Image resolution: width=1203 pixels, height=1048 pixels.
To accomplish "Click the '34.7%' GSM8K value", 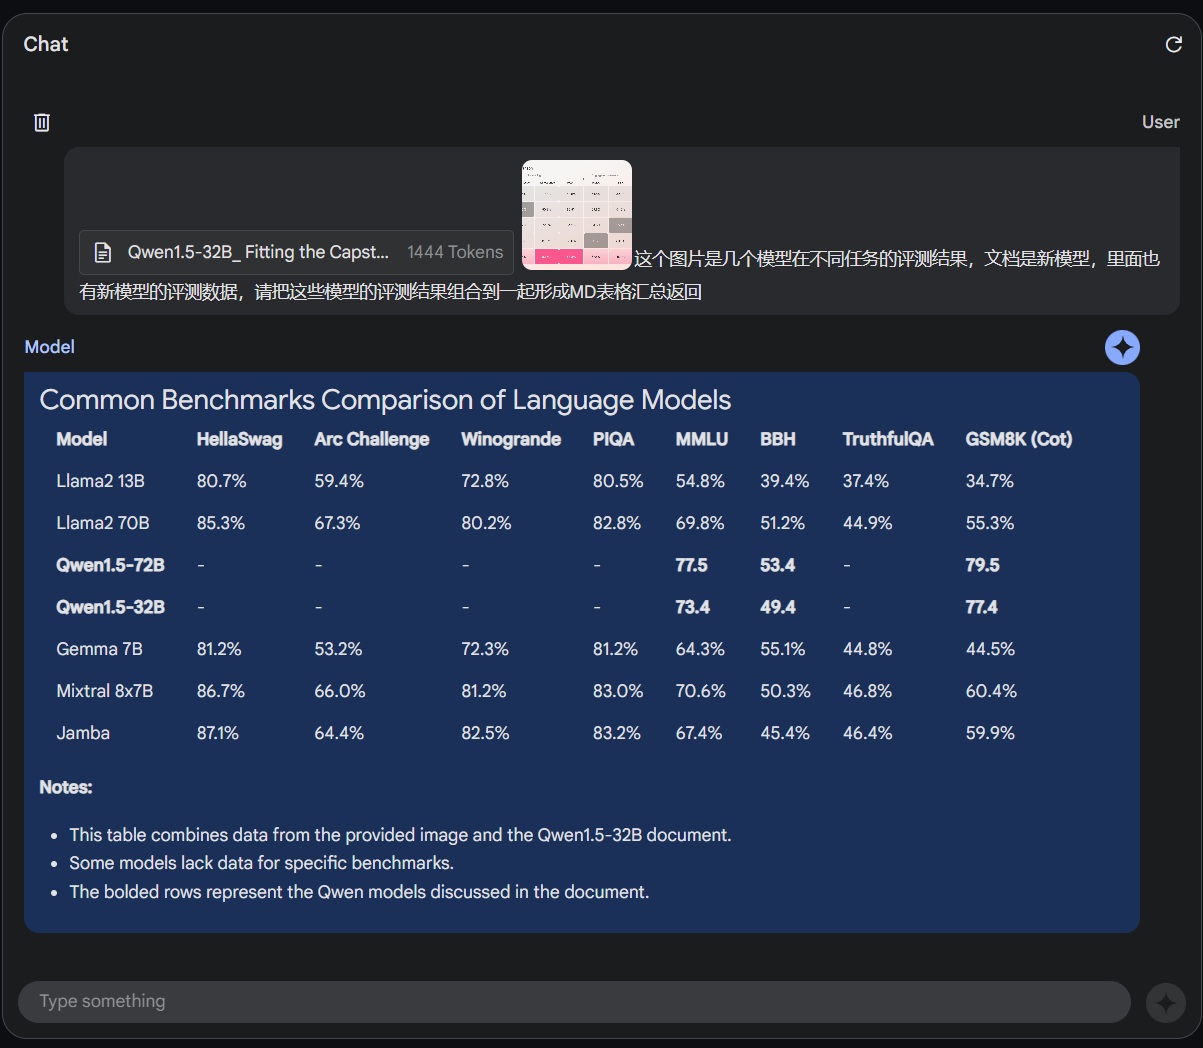I will 990,481.
